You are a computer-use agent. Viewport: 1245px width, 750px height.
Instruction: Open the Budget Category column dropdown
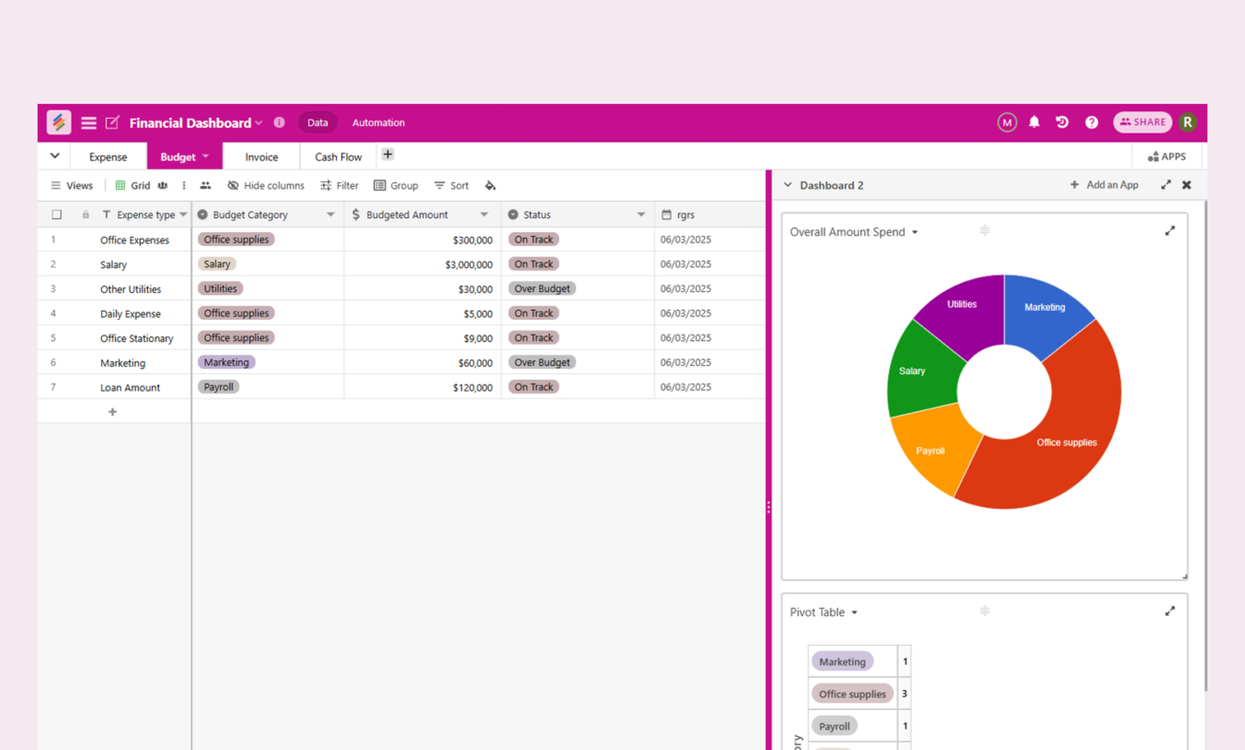click(330, 215)
